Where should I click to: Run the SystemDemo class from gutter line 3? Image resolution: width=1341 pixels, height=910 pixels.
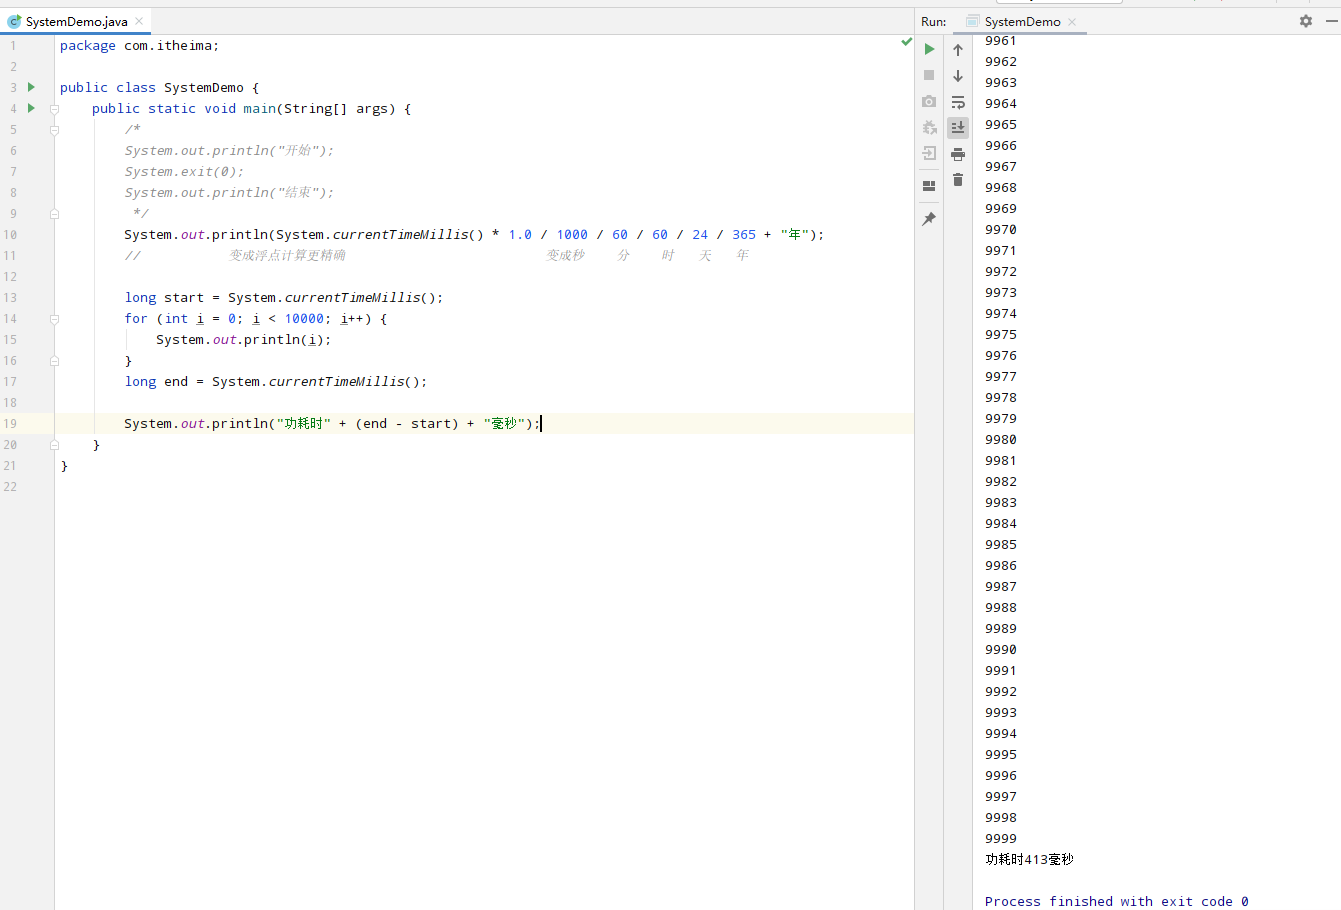coord(31,87)
